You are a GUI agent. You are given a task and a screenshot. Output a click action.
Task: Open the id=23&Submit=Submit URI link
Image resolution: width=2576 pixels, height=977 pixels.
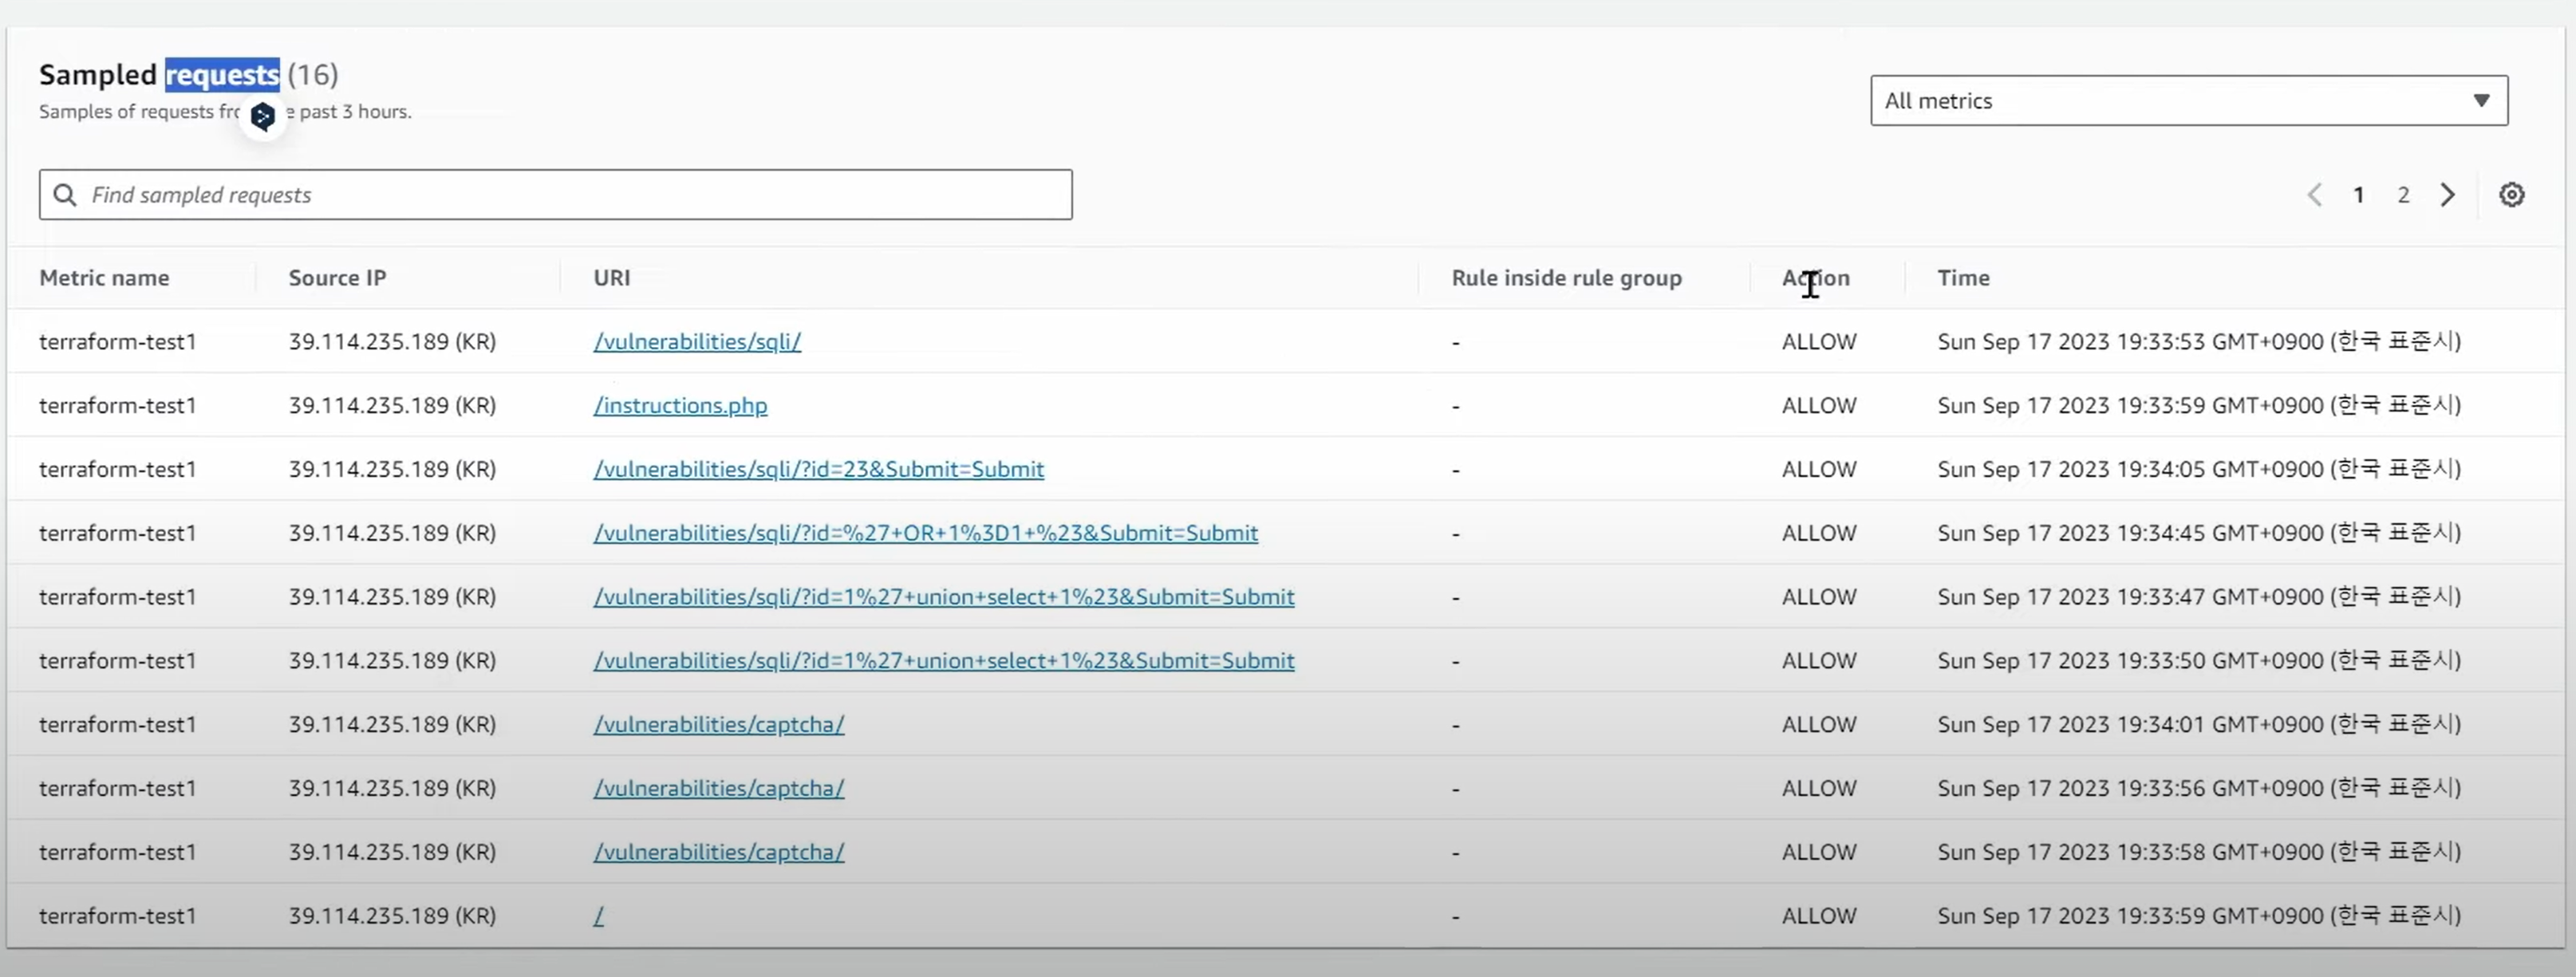coord(818,469)
